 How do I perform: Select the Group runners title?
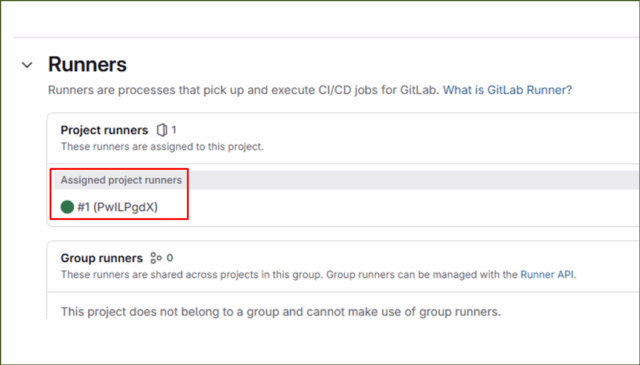(x=102, y=258)
